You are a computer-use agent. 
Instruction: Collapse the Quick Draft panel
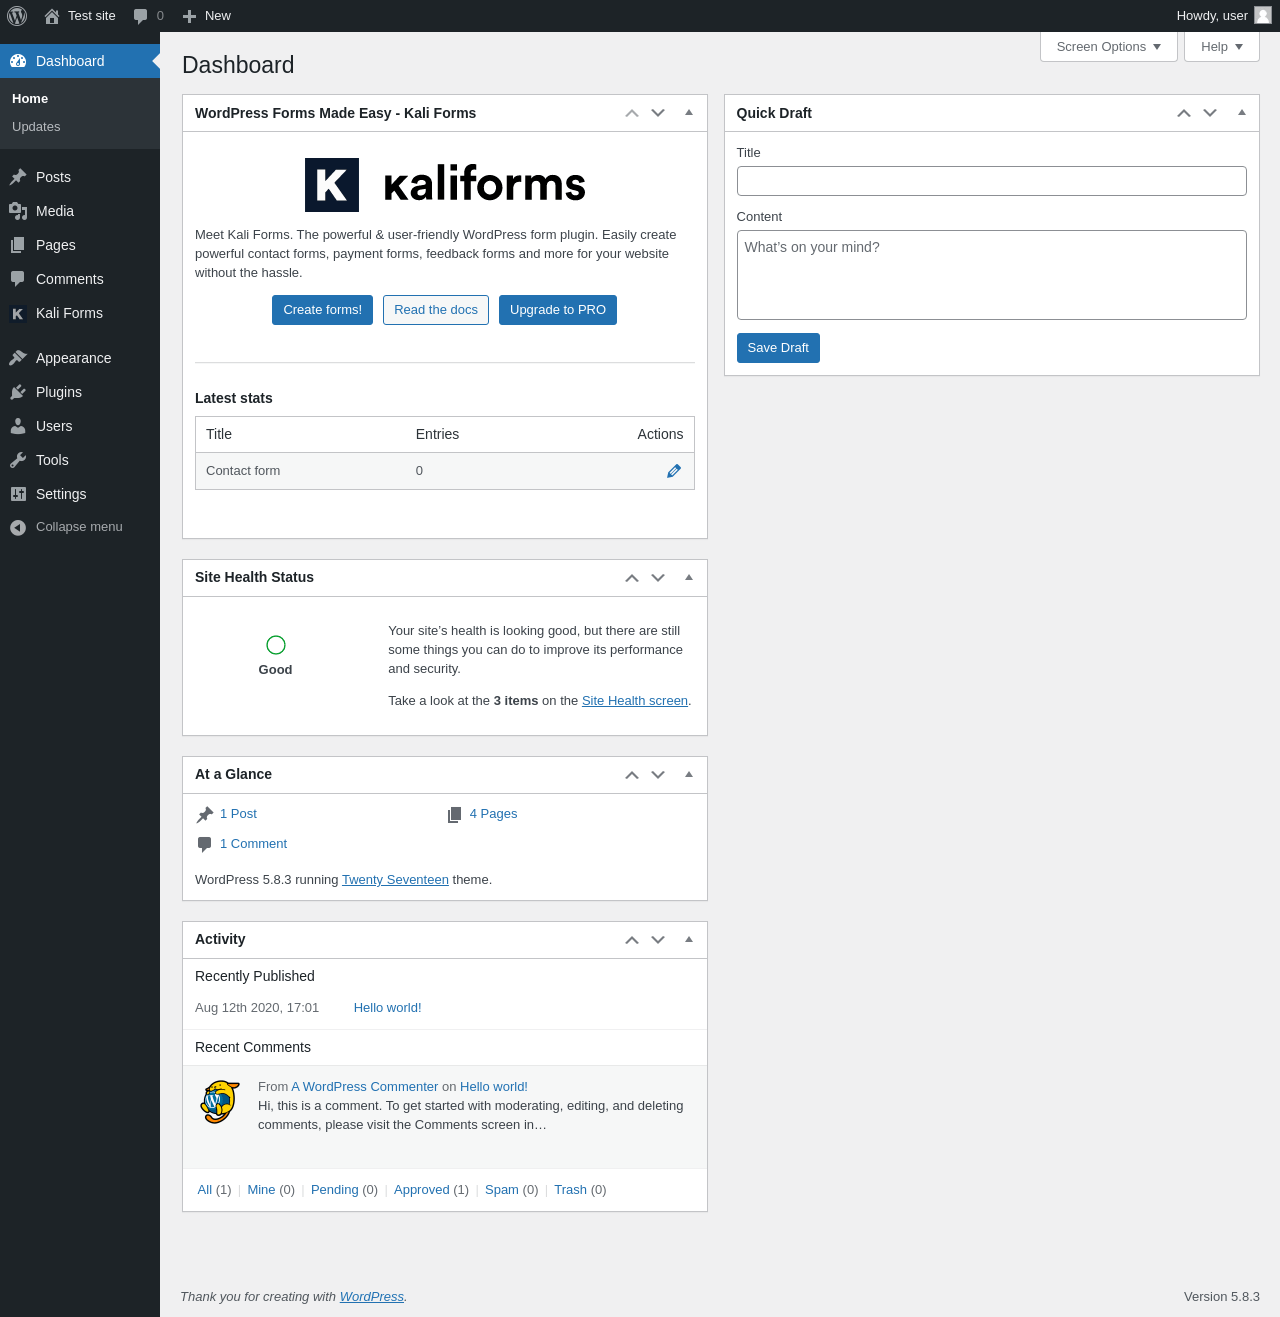(x=1242, y=113)
